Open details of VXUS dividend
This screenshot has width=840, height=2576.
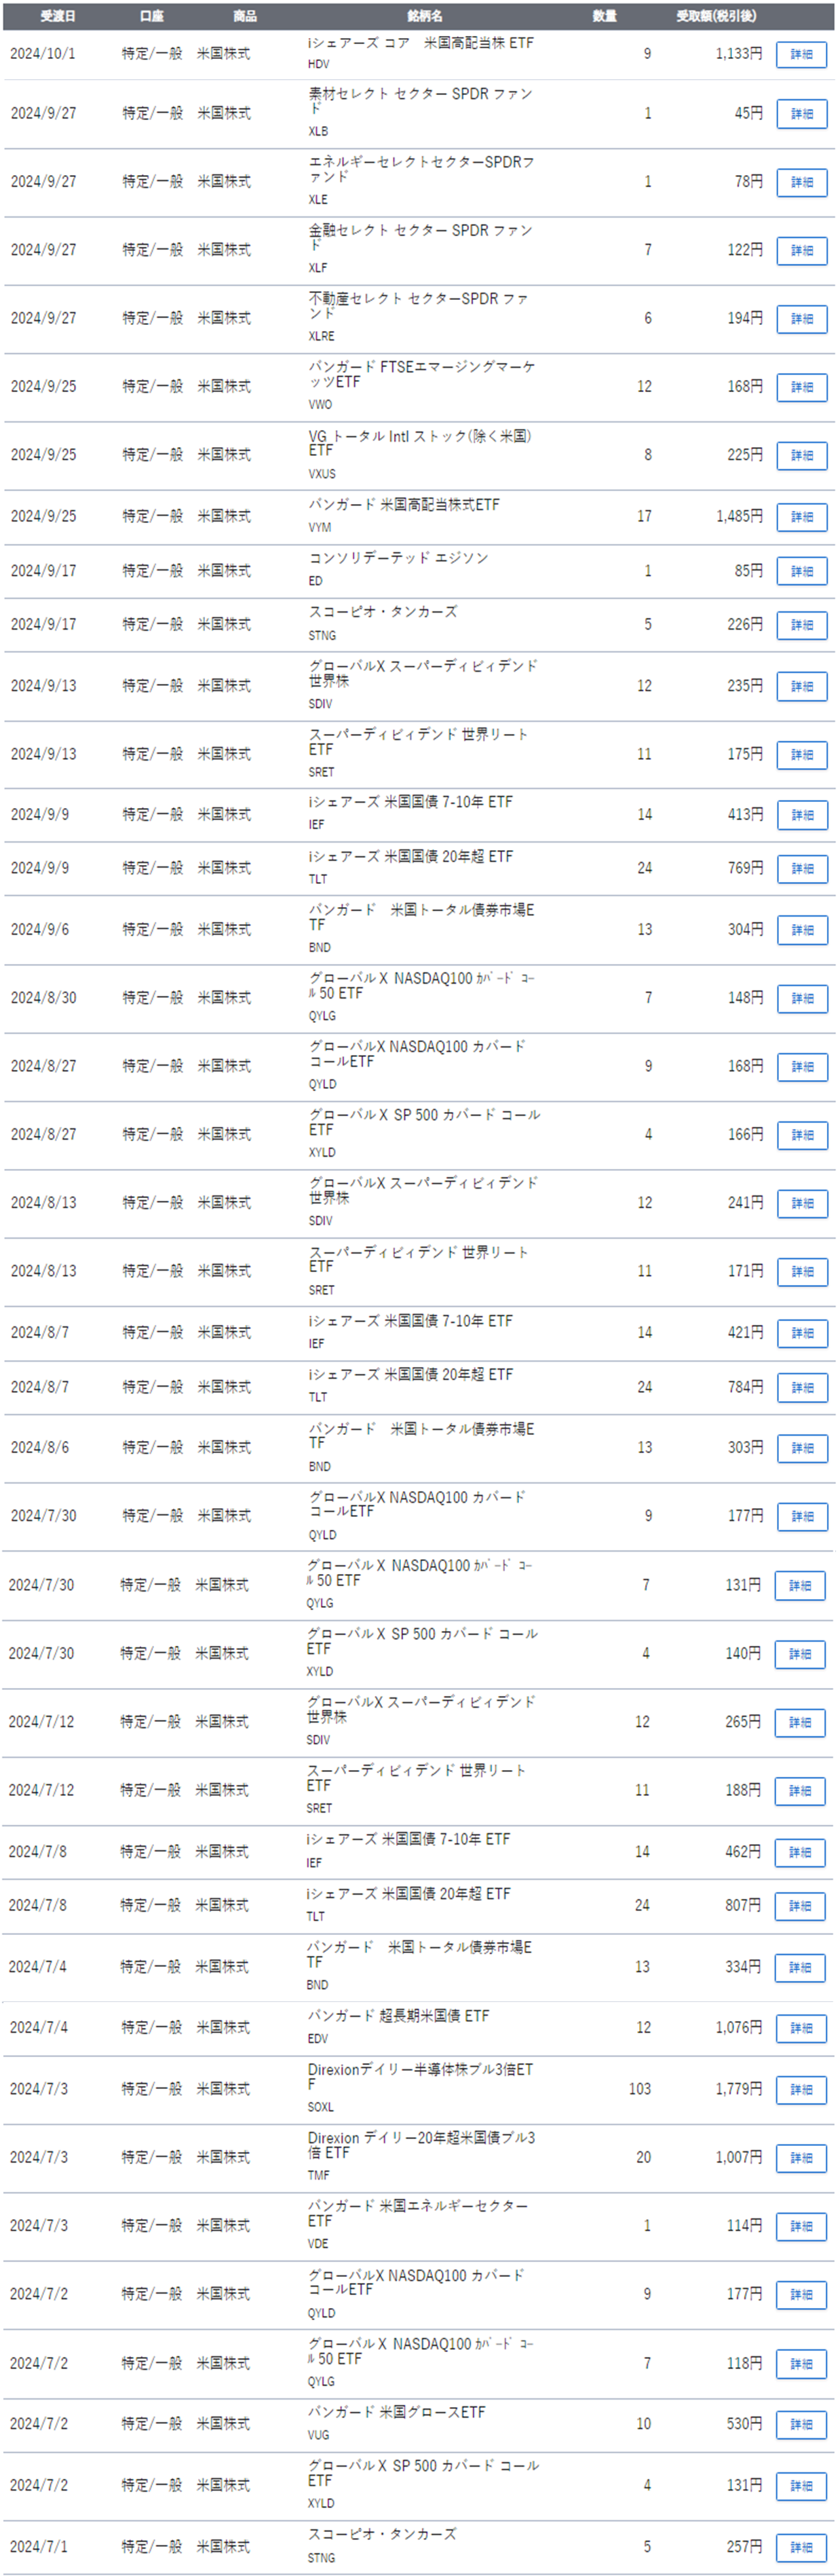point(801,455)
